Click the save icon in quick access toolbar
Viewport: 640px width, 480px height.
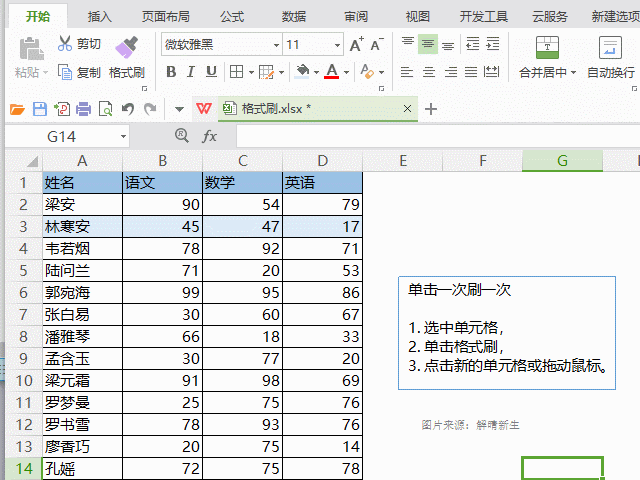[x=39, y=109]
